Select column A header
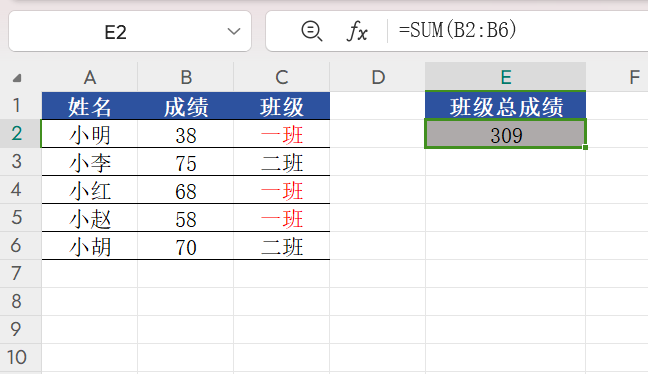This screenshot has width=648, height=374. (90, 77)
